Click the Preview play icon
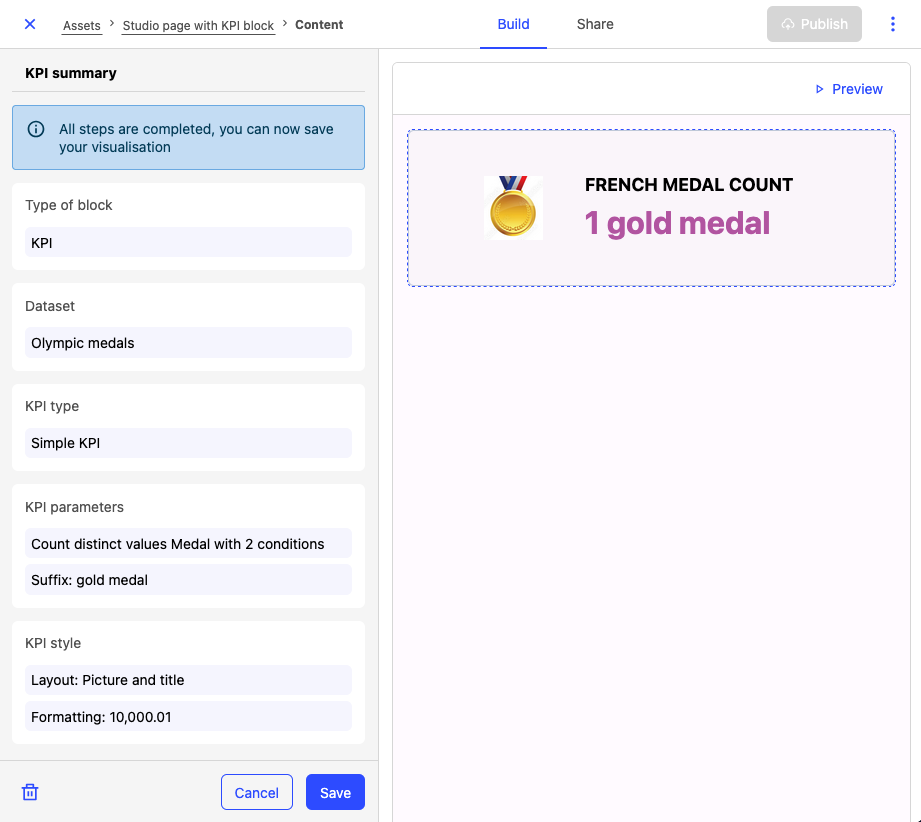Image resolution: width=921 pixels, height=822 pixels. click(820, 89)
